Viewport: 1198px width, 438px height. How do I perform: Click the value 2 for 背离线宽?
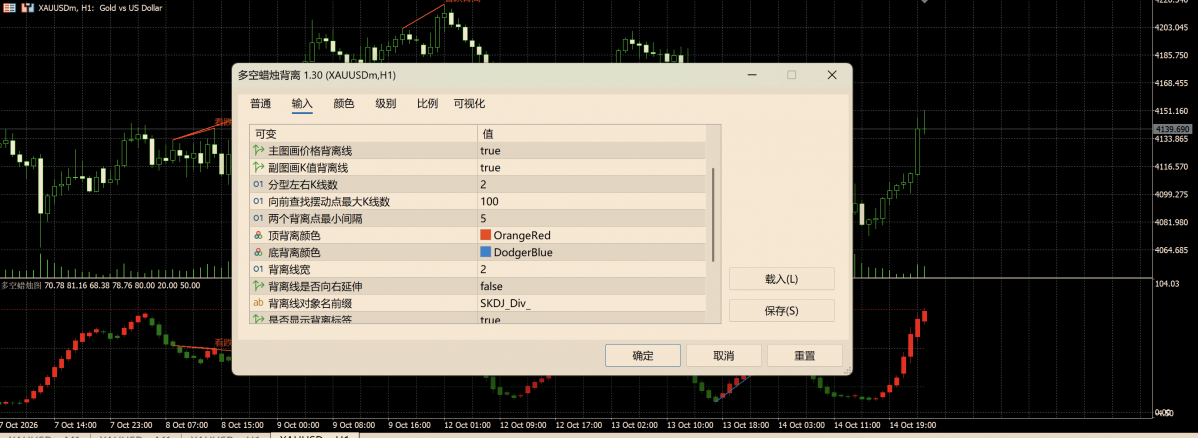[484, 269]
